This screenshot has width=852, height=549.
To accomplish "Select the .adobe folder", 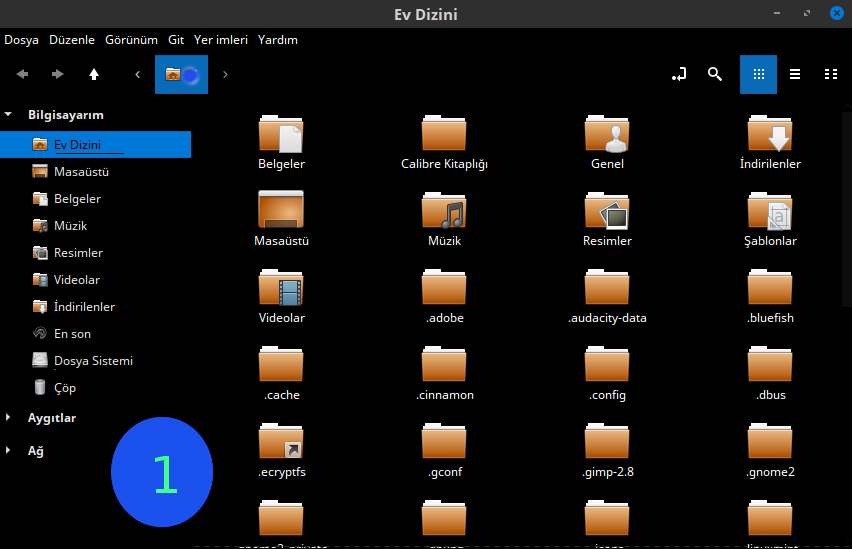I will [444, 288].
